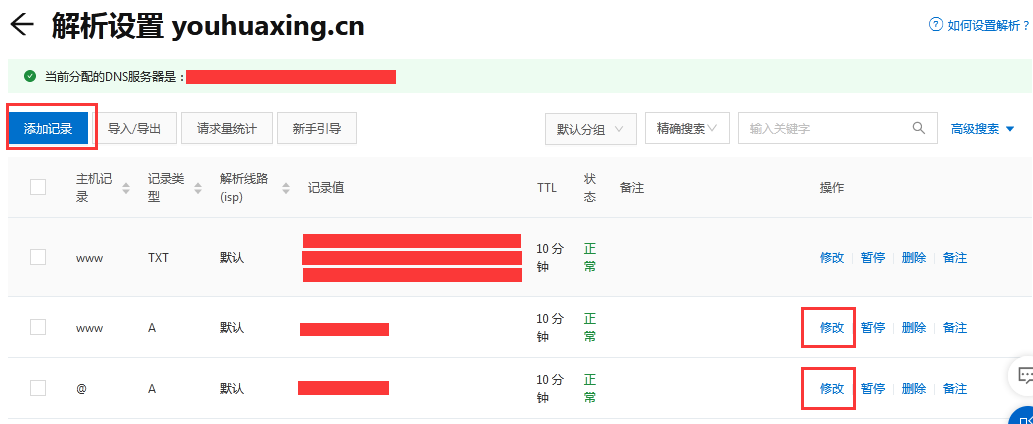Pause the @ A record via 暂停
This screenshot has height=424, width=1033.
[x=873, y=388]
